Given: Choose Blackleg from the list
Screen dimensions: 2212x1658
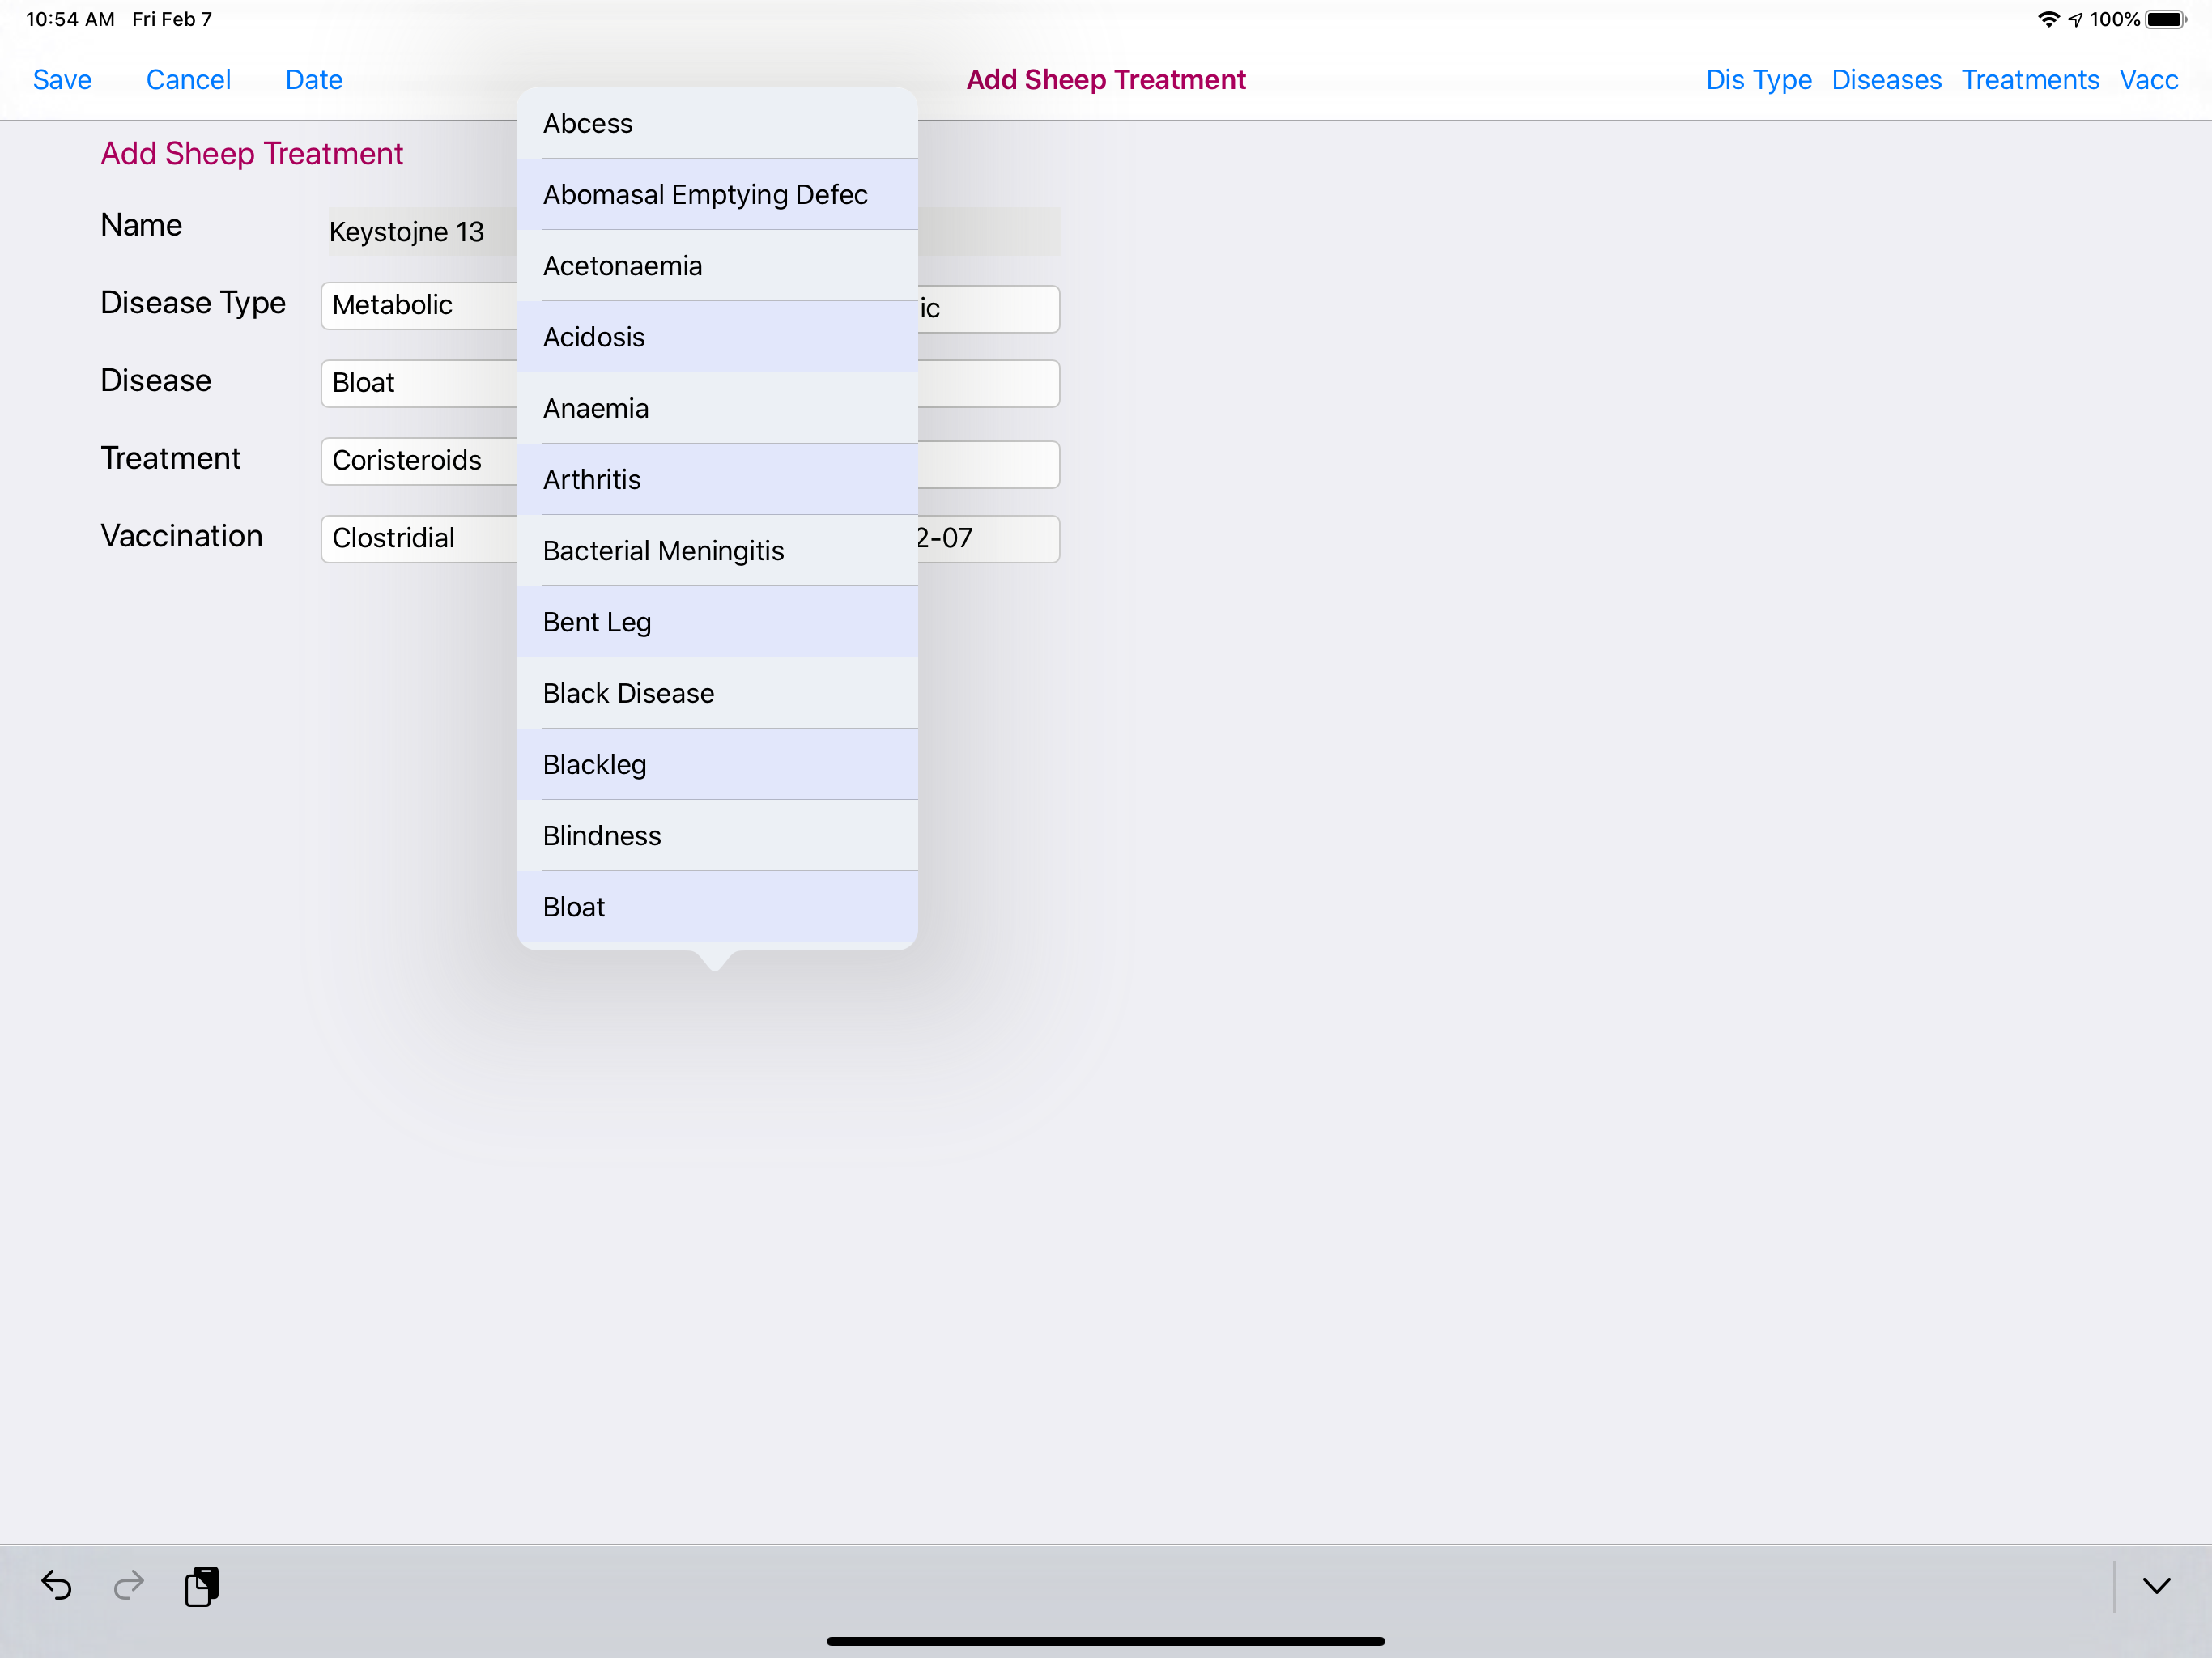Looking at the screenshot, I should tap(716, 765).
